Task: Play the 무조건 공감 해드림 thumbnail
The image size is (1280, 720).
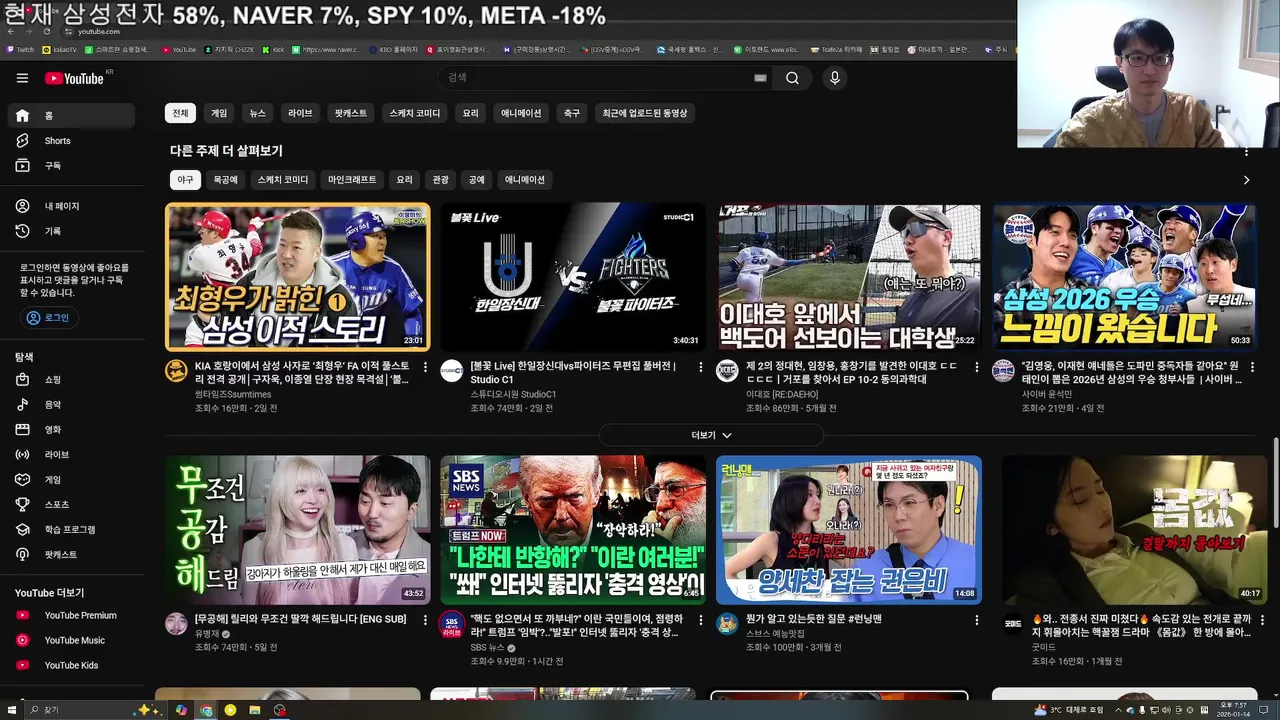Action: click(298, 530)
